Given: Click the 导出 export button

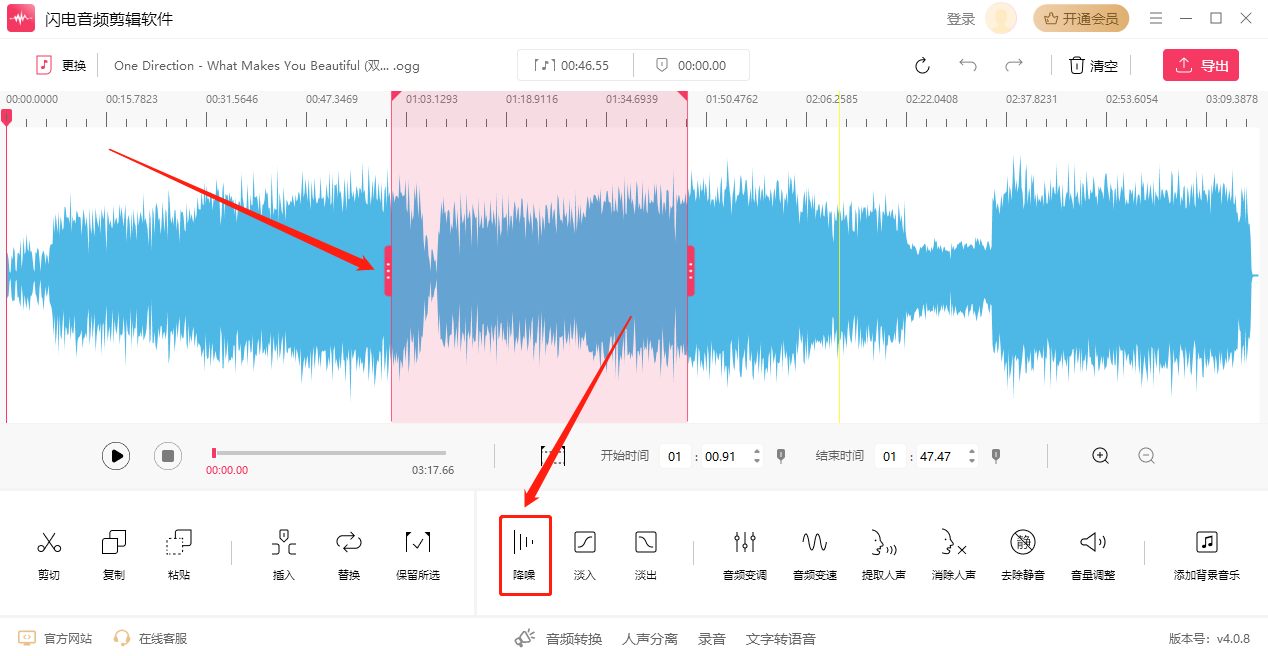Looking at the screenshot, I should point(1200,66).
